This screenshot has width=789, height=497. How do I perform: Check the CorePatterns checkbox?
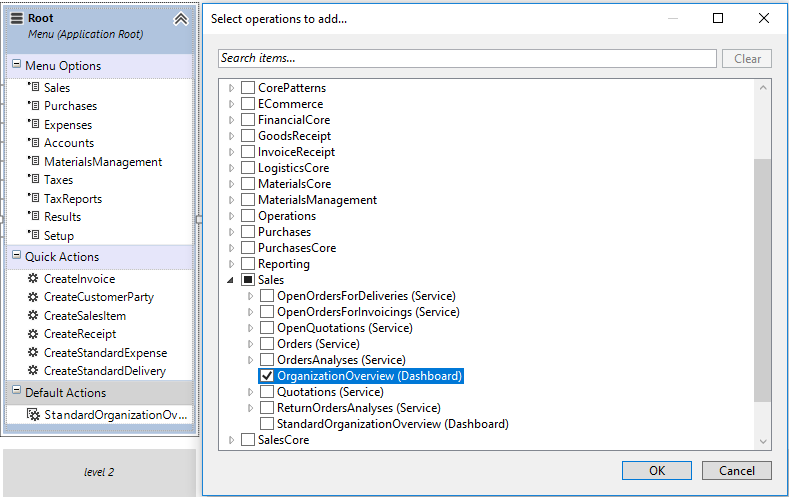(x=248, y=88)
